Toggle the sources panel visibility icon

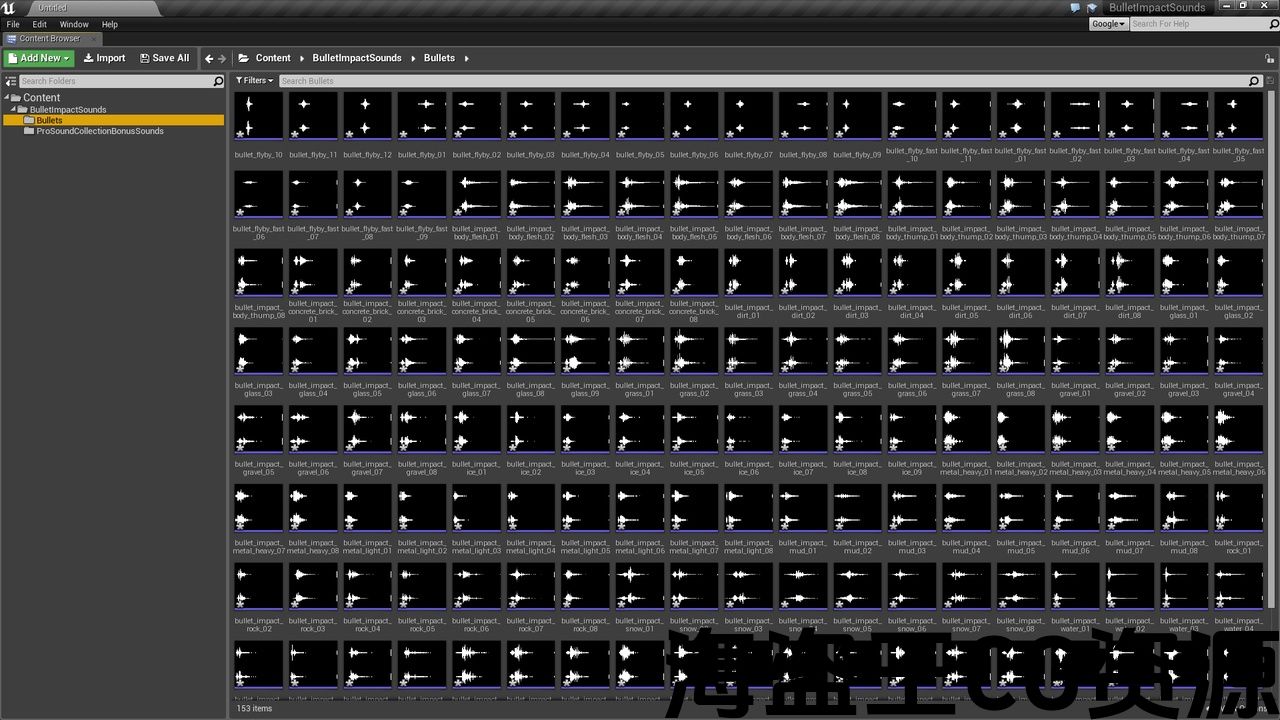point(11,81)
